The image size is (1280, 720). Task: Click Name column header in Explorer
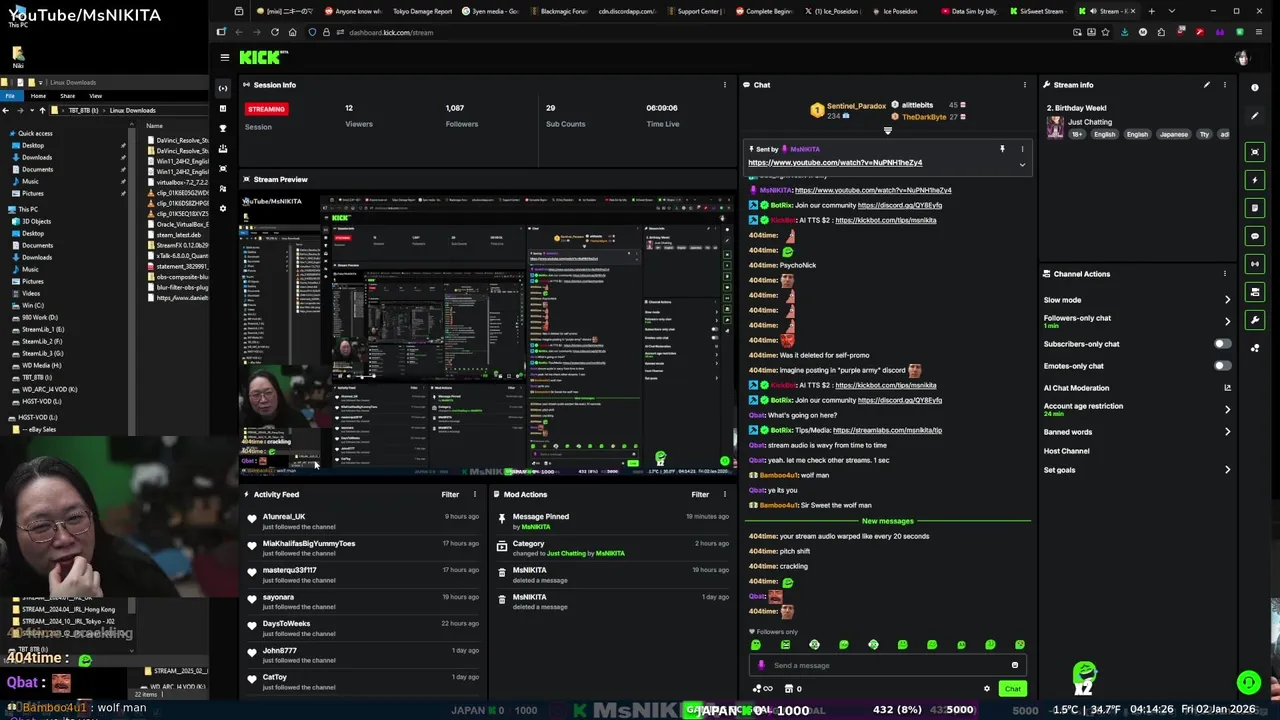pyautogui.click(x=154, y=126)
